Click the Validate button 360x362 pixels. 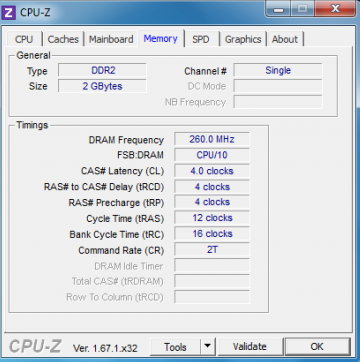250,347
